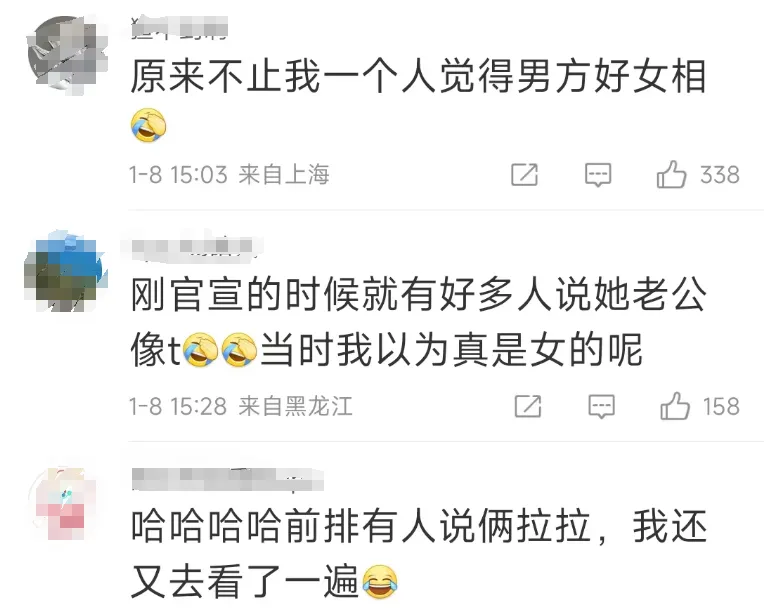Viewport: 783px width, 615px height.
Task: Tap the 158 like count
Action: point(722,406)
